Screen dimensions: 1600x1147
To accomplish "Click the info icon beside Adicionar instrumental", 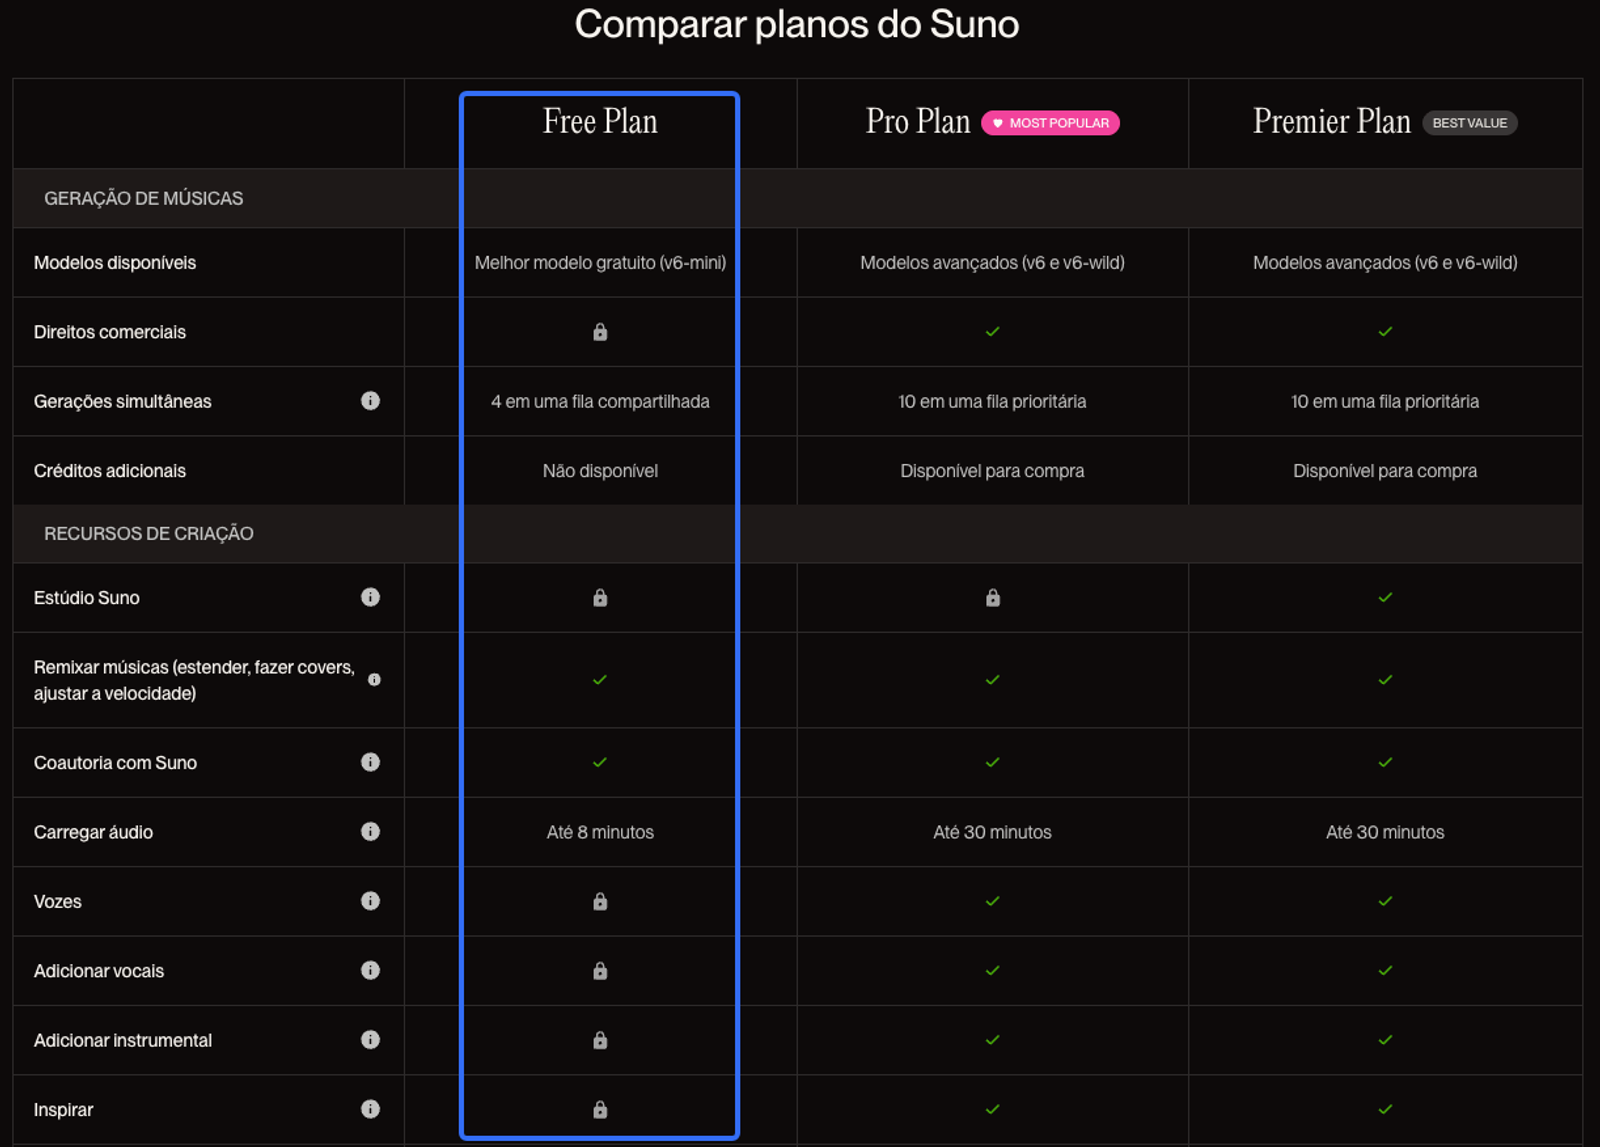I will tap(370, 1040).
